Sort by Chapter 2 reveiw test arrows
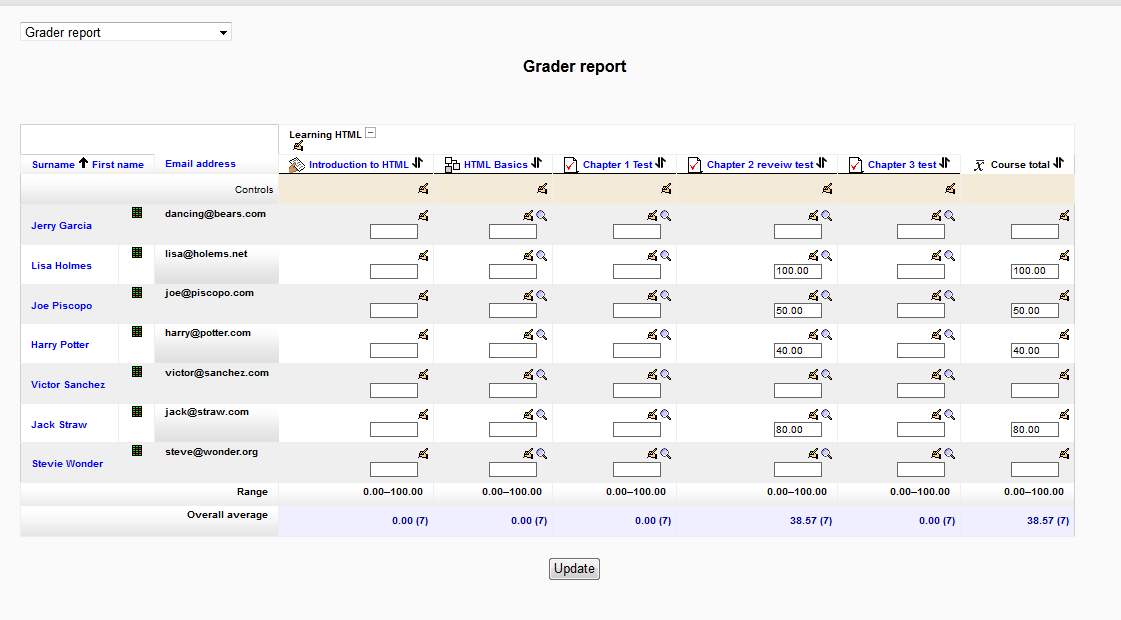This screenshot has height=620, width=1121. tap(821, 163)
